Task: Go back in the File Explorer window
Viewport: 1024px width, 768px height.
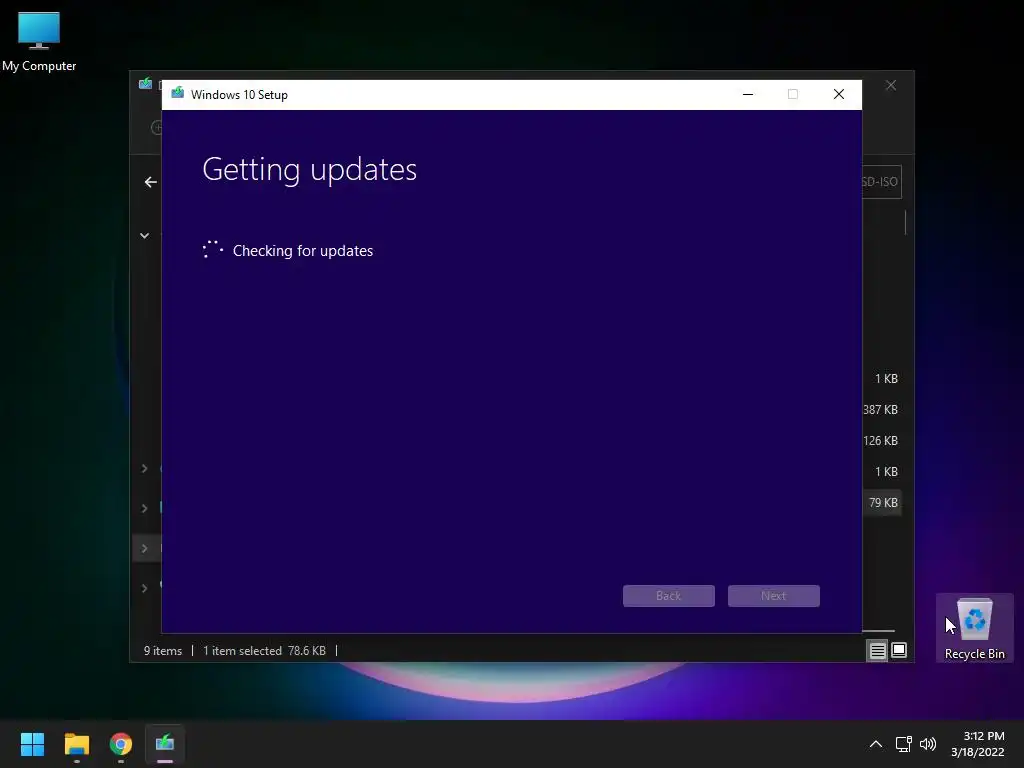Action: (151, 182)
